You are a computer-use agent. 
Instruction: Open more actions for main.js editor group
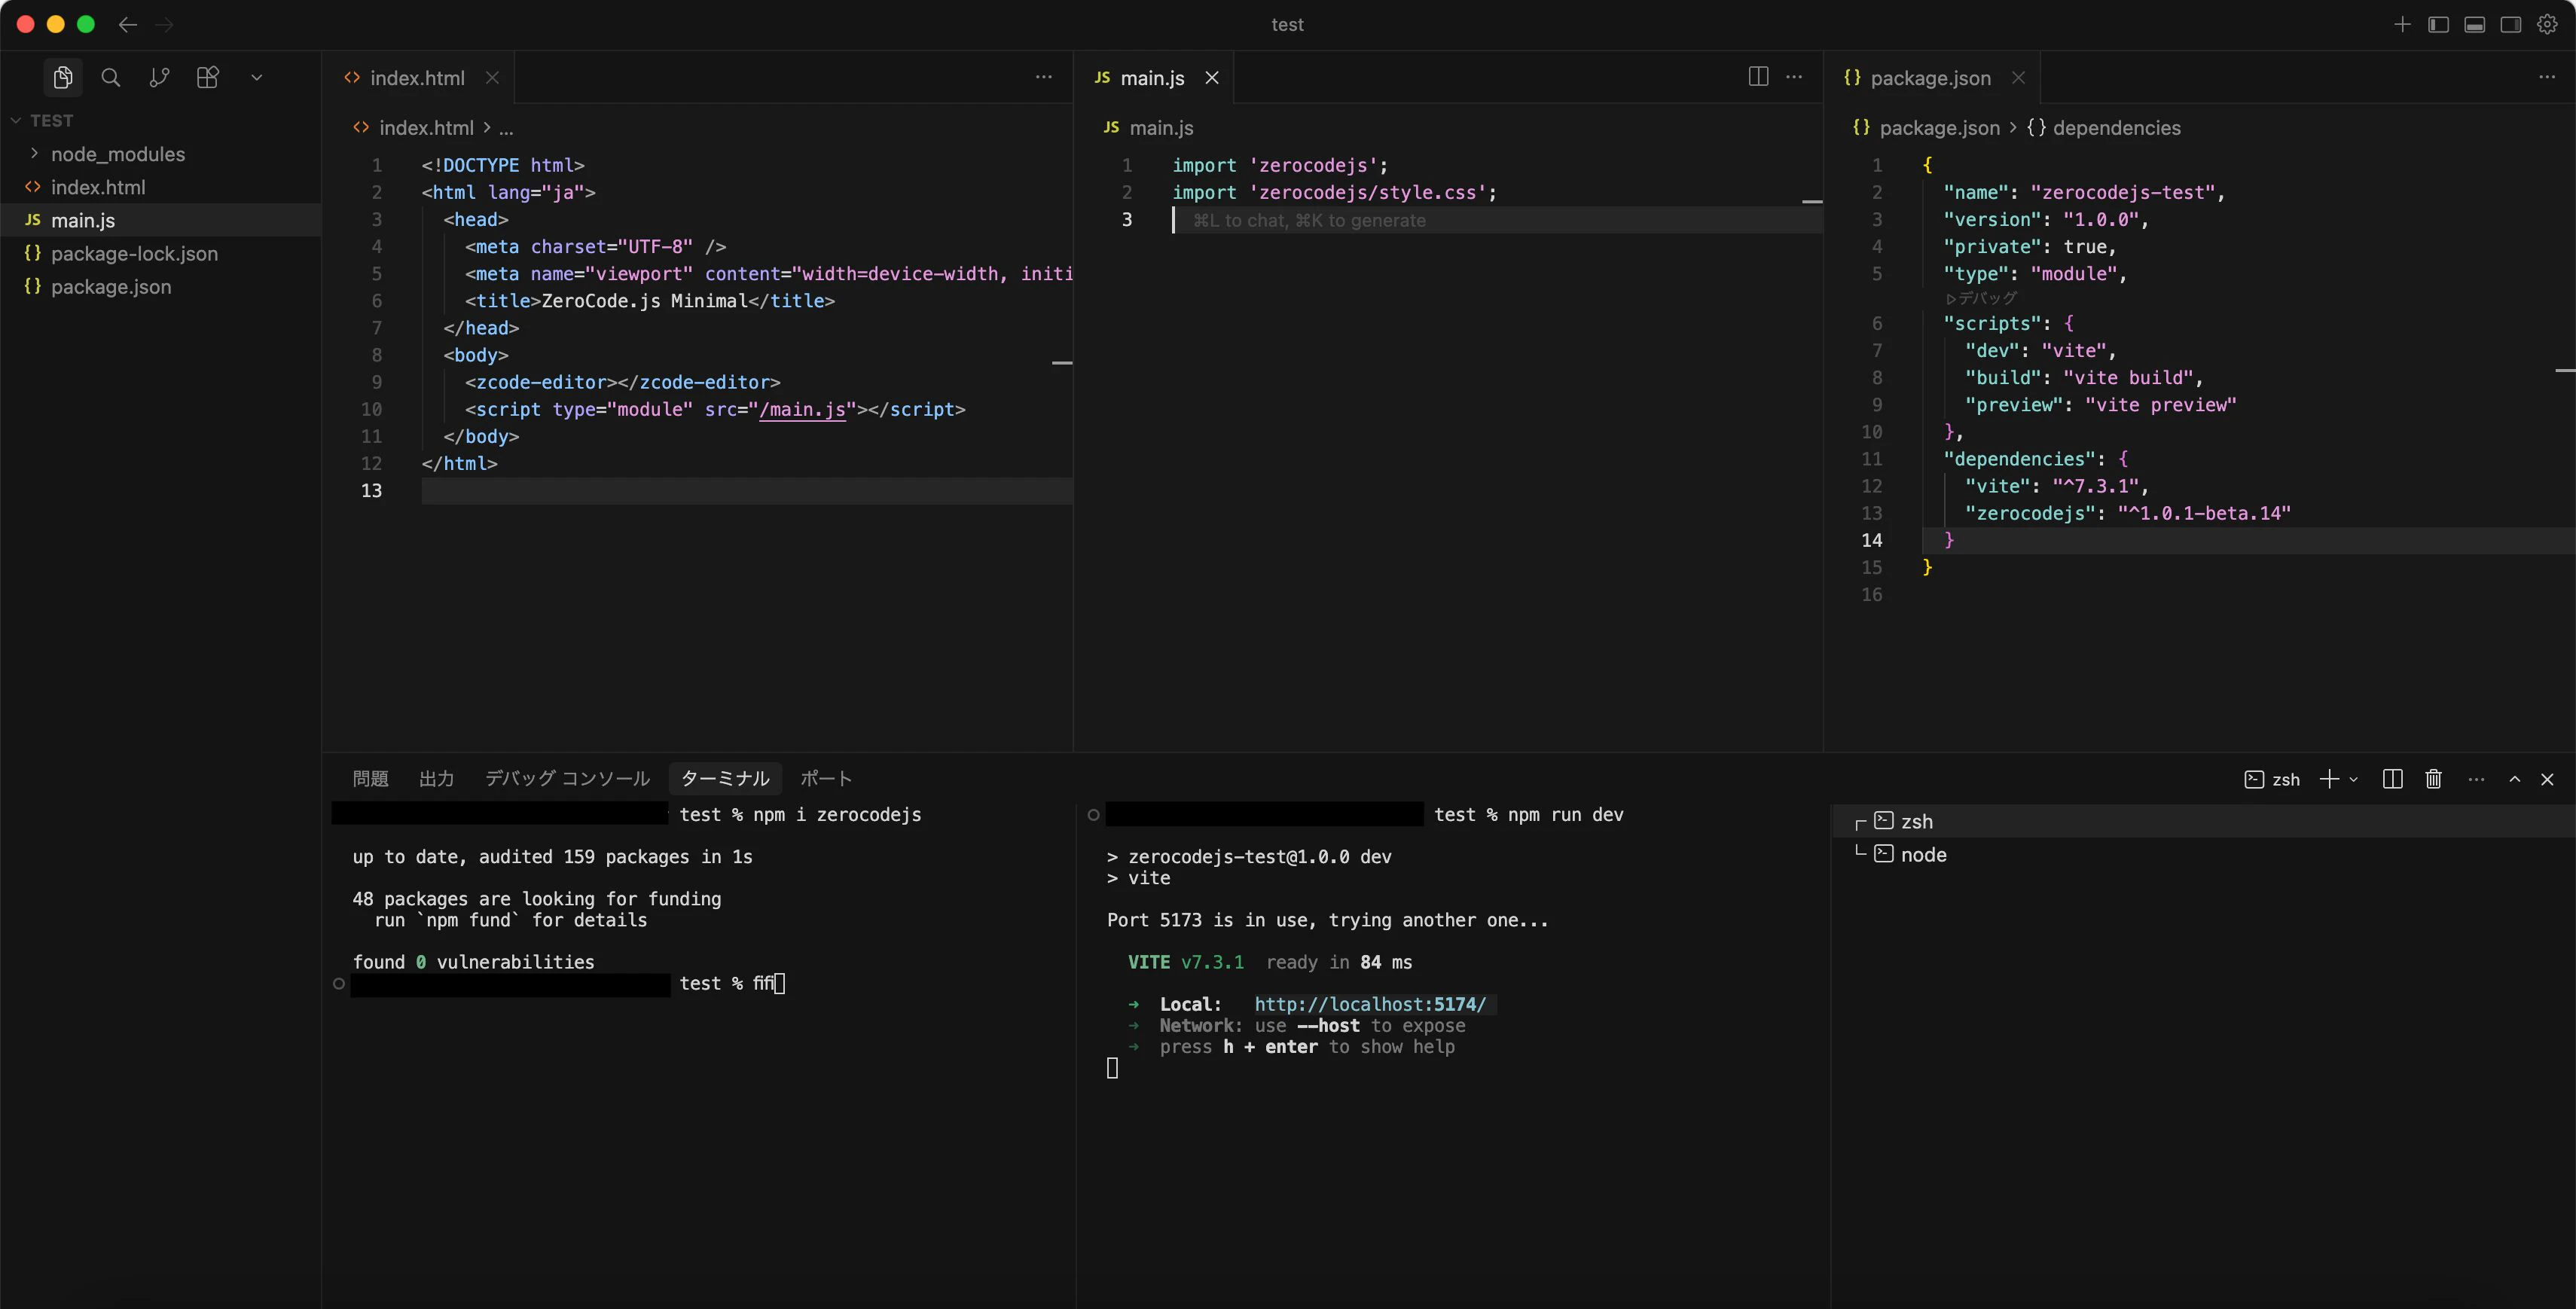point(1794,77)
